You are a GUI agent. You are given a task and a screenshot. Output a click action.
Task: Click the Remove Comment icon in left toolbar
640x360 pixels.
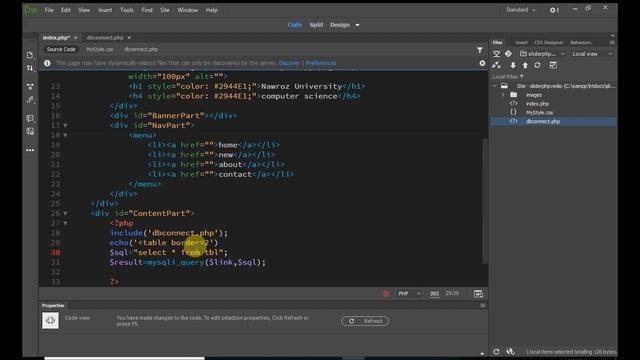[30, 131]
